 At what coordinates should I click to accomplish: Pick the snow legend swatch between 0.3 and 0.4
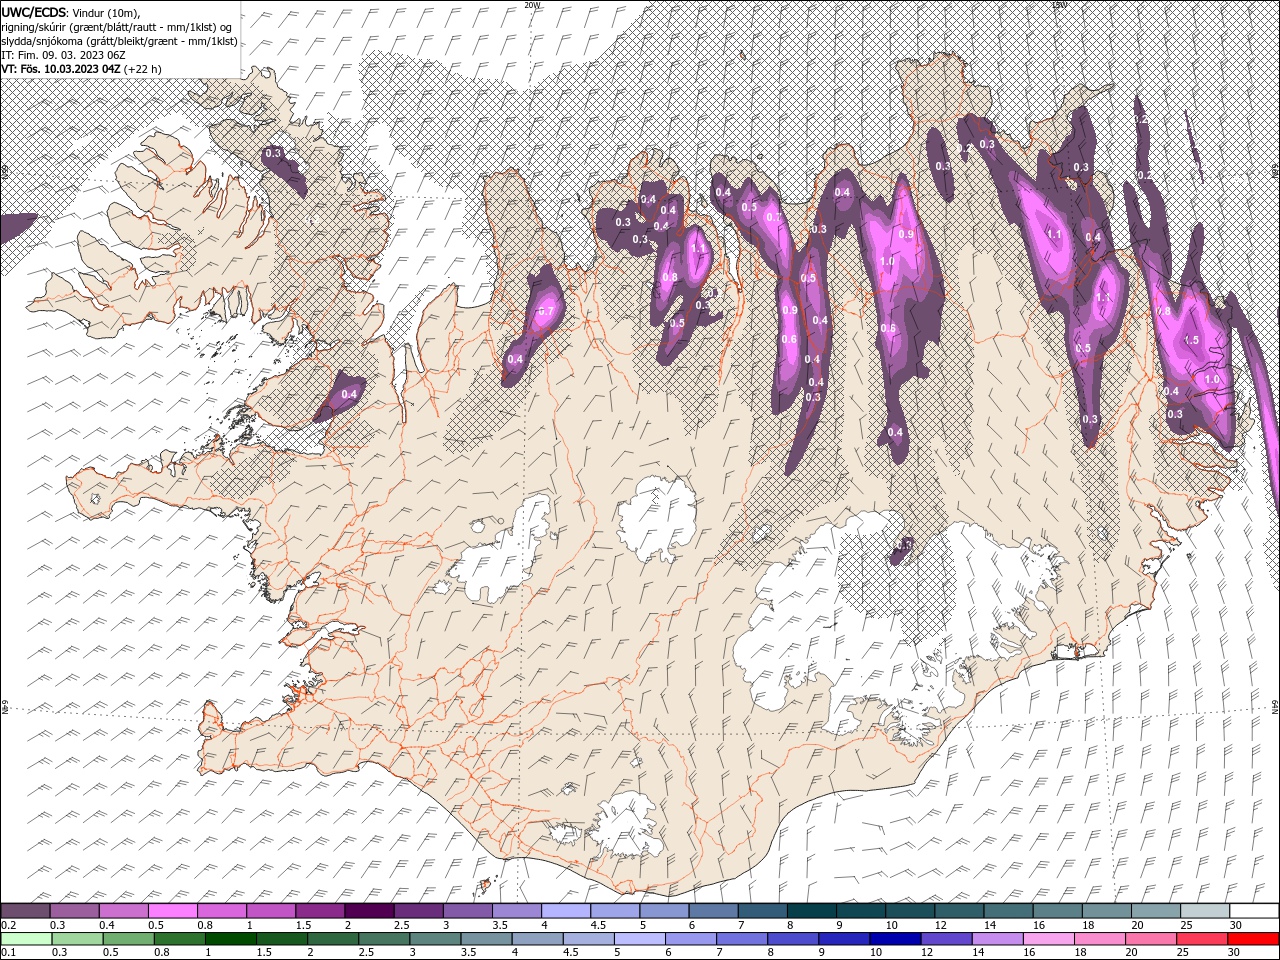coord(74,911)
